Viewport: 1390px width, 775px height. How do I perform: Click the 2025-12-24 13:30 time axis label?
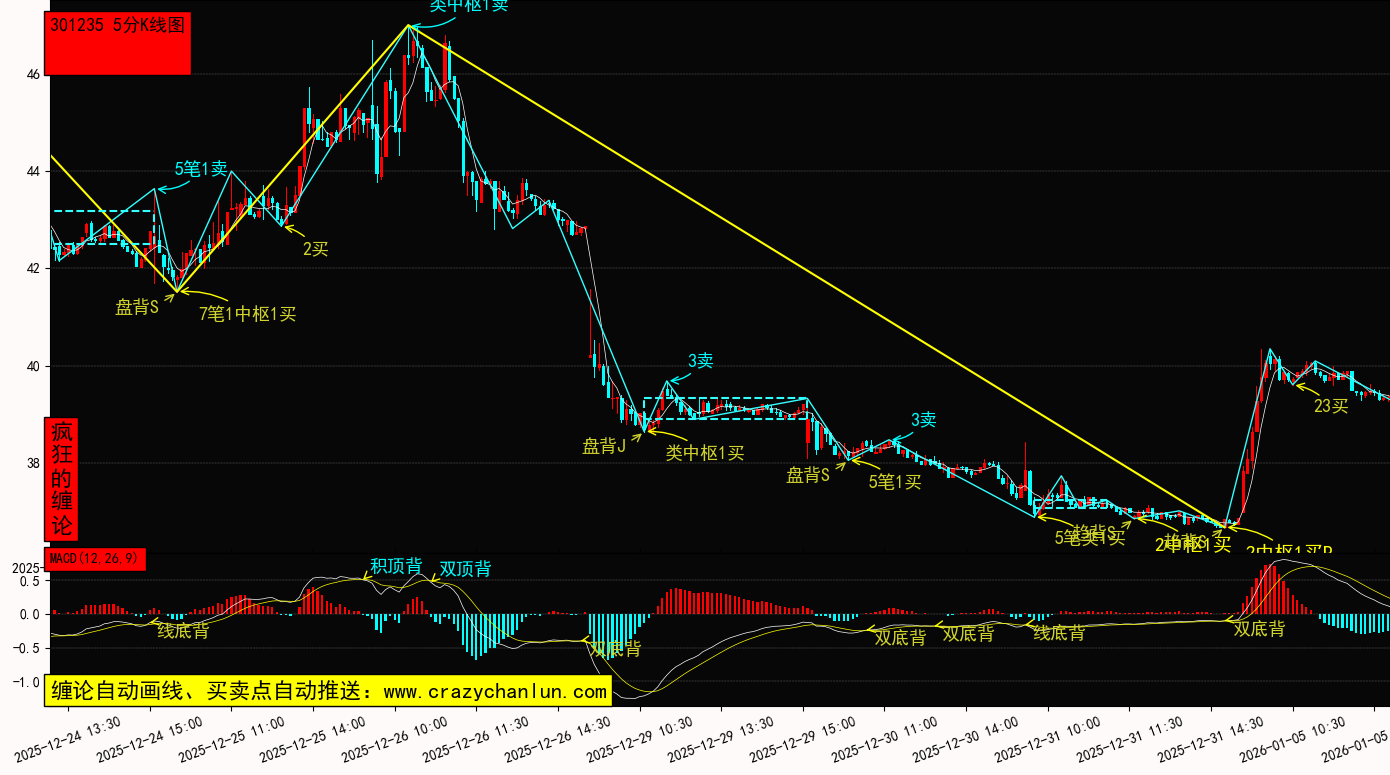tap(68, 739)
